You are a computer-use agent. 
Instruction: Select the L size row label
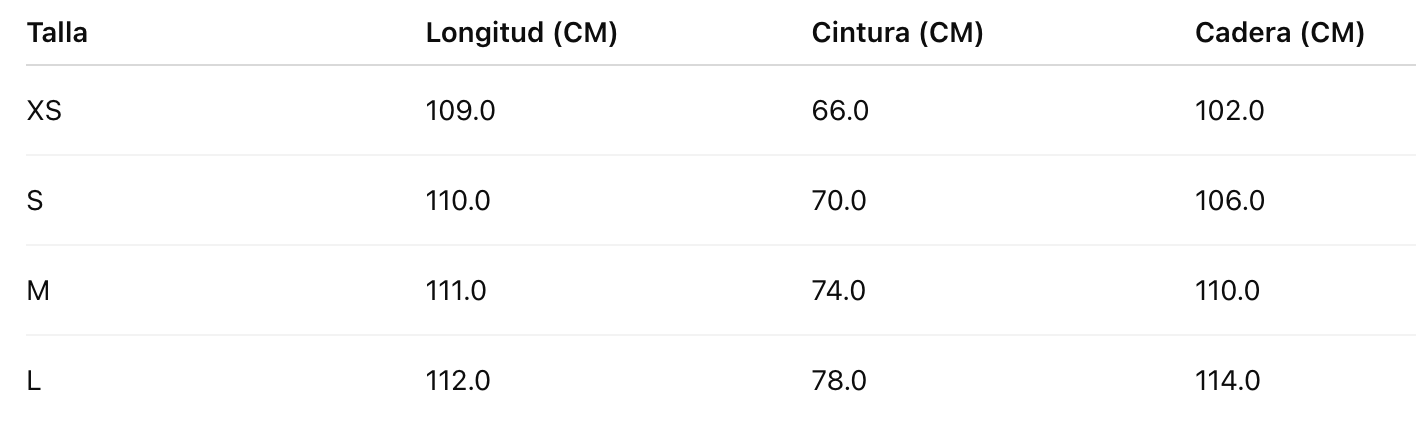(34, 381)
